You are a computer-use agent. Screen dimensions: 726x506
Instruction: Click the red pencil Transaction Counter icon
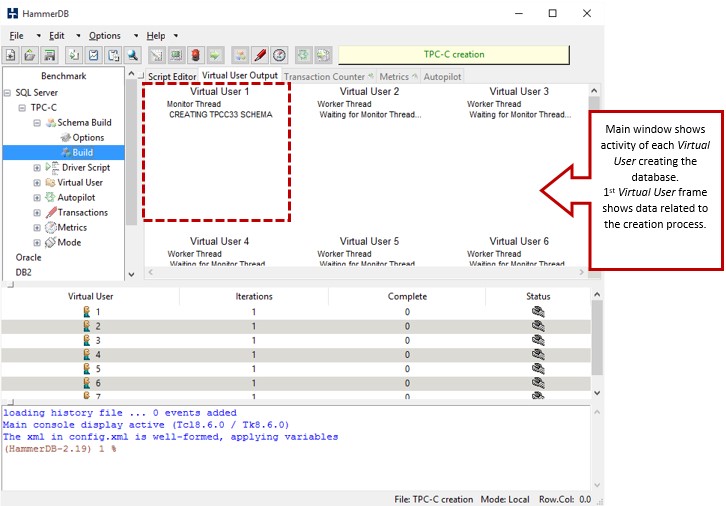click(260, 55)
